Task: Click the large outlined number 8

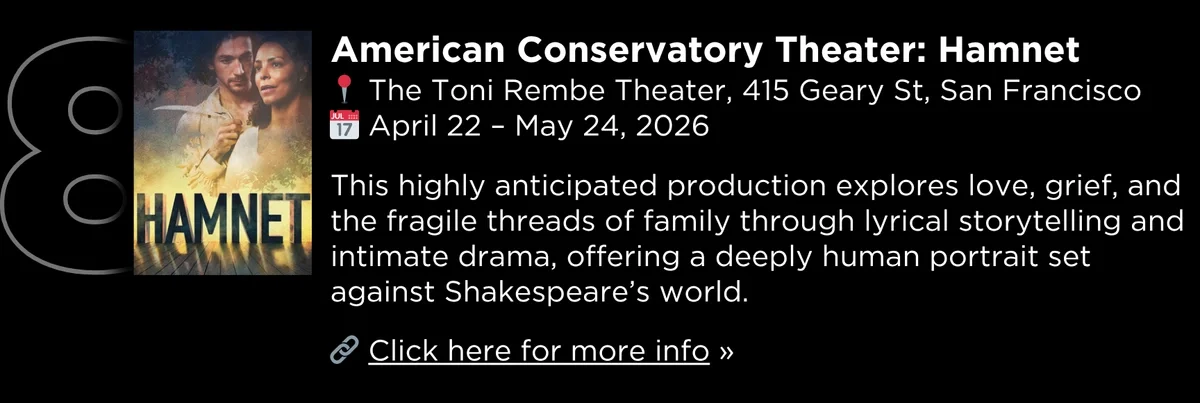Action: click(x=60, y=150)
